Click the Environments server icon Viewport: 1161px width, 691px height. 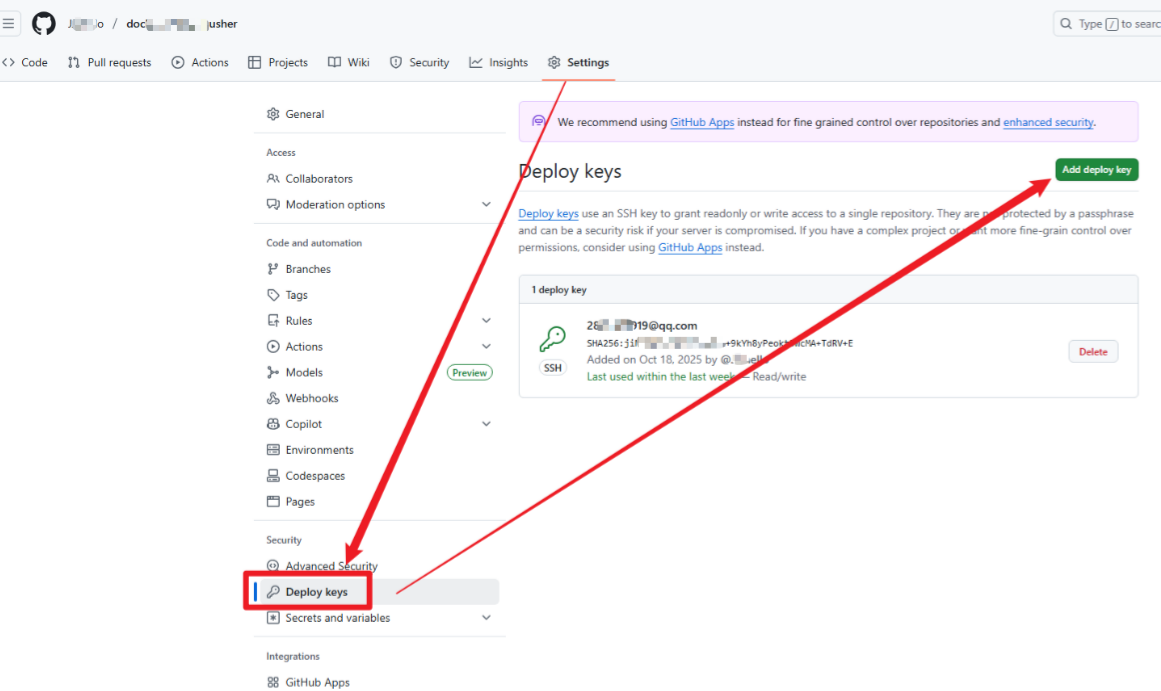[x=273, y=450]
